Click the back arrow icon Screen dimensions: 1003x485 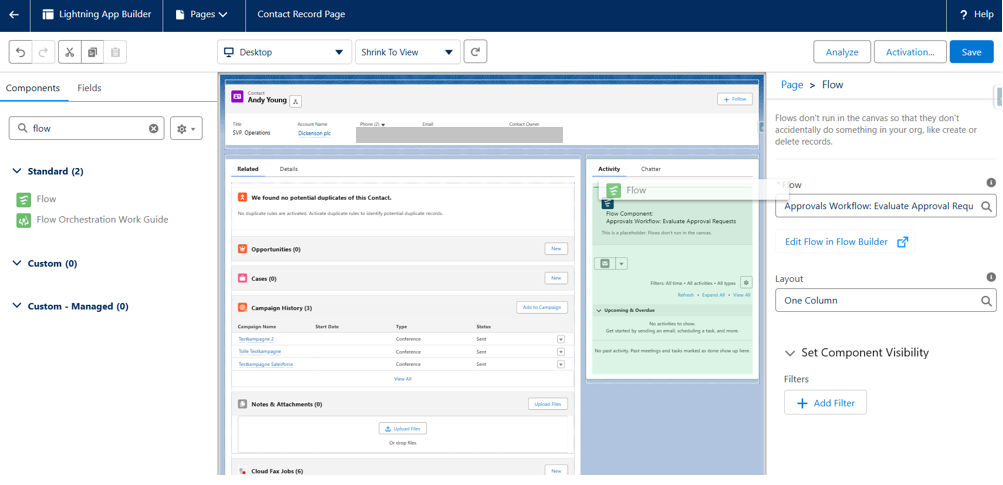14,15
